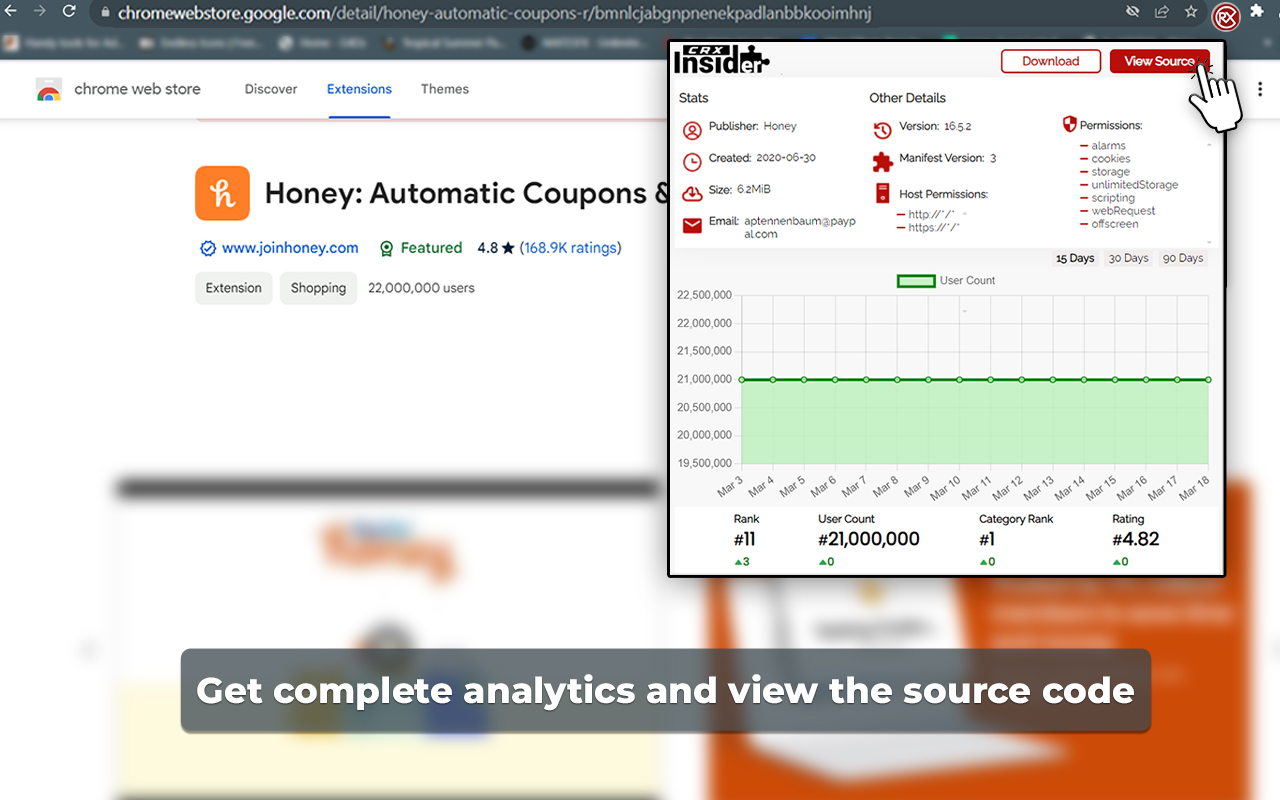Click the cookies permission entry

pyautogui.click(x=1111, y=159)
